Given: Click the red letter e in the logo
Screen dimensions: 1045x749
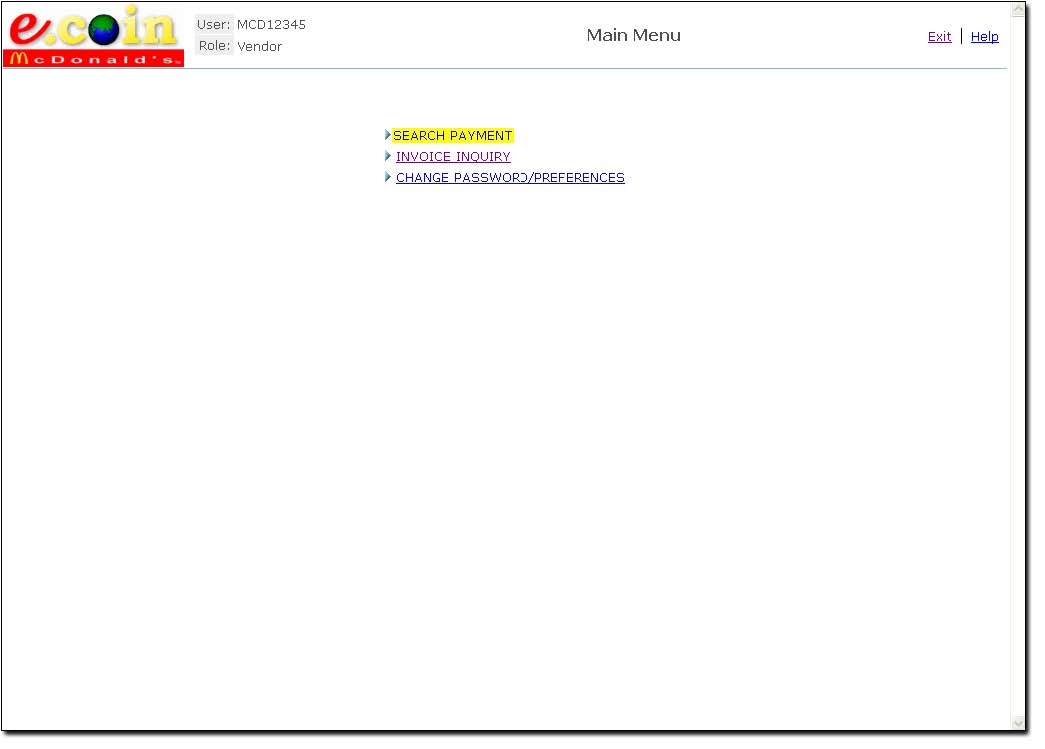Looking at the screenshot, I should 30,29.
